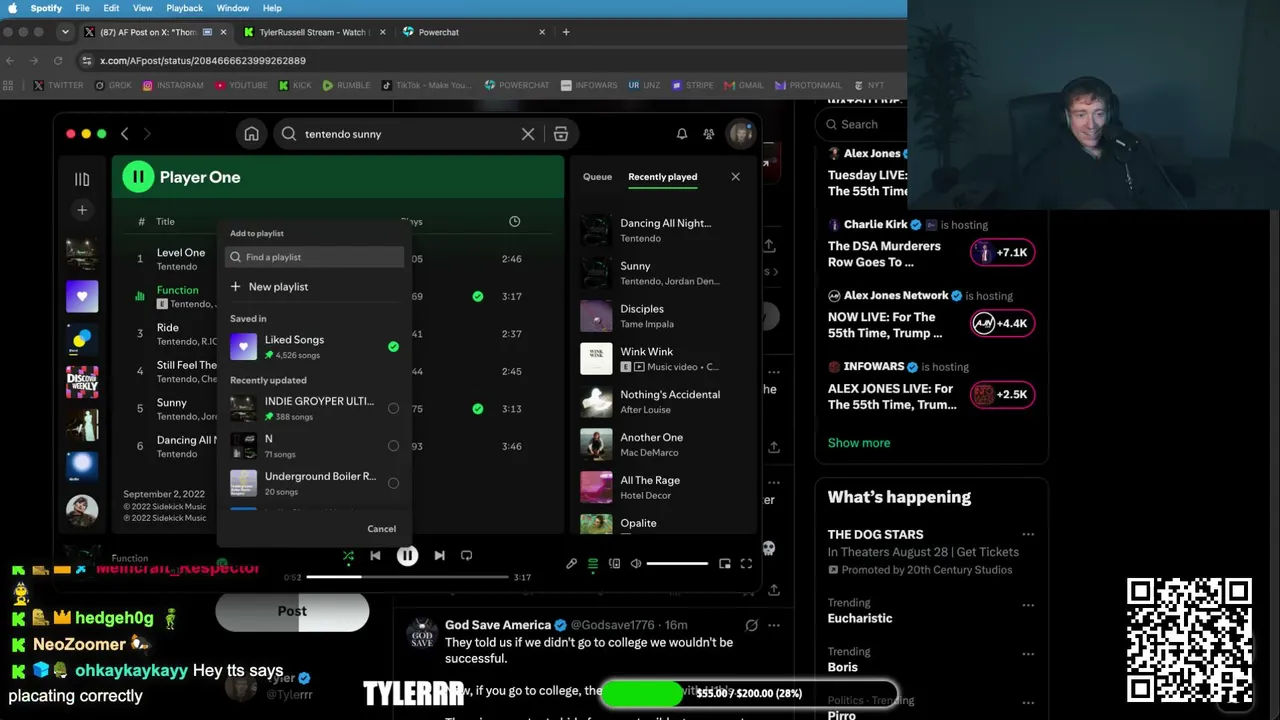Open the Spotify miniplayer

725,564
